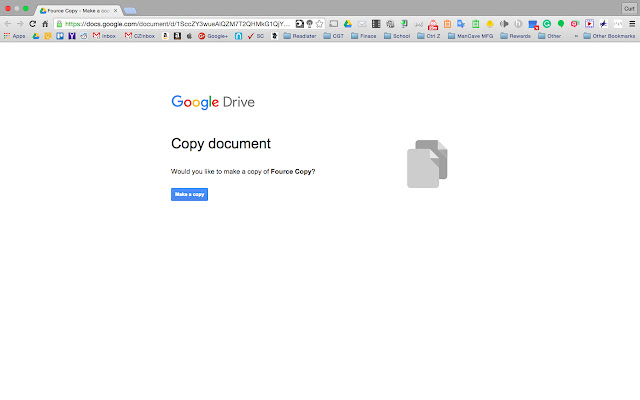Open the Yahoo bookmark icon

click(x=72, y=36)
